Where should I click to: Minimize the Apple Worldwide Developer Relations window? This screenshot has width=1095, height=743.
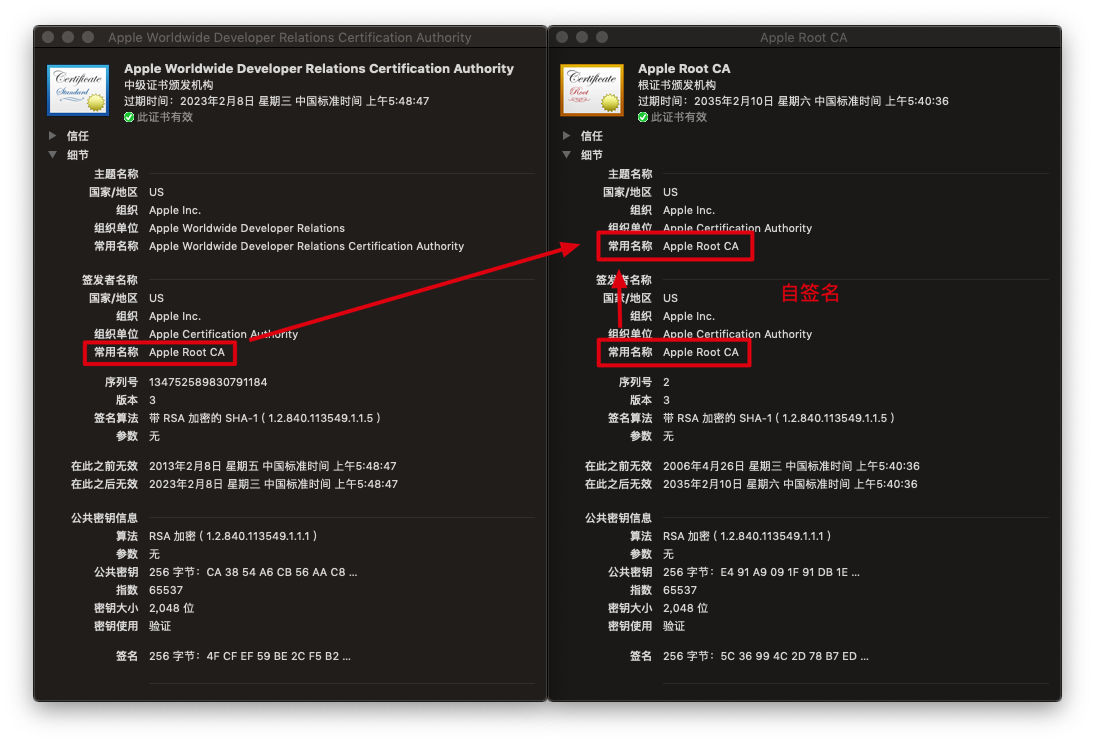point(68,37)
